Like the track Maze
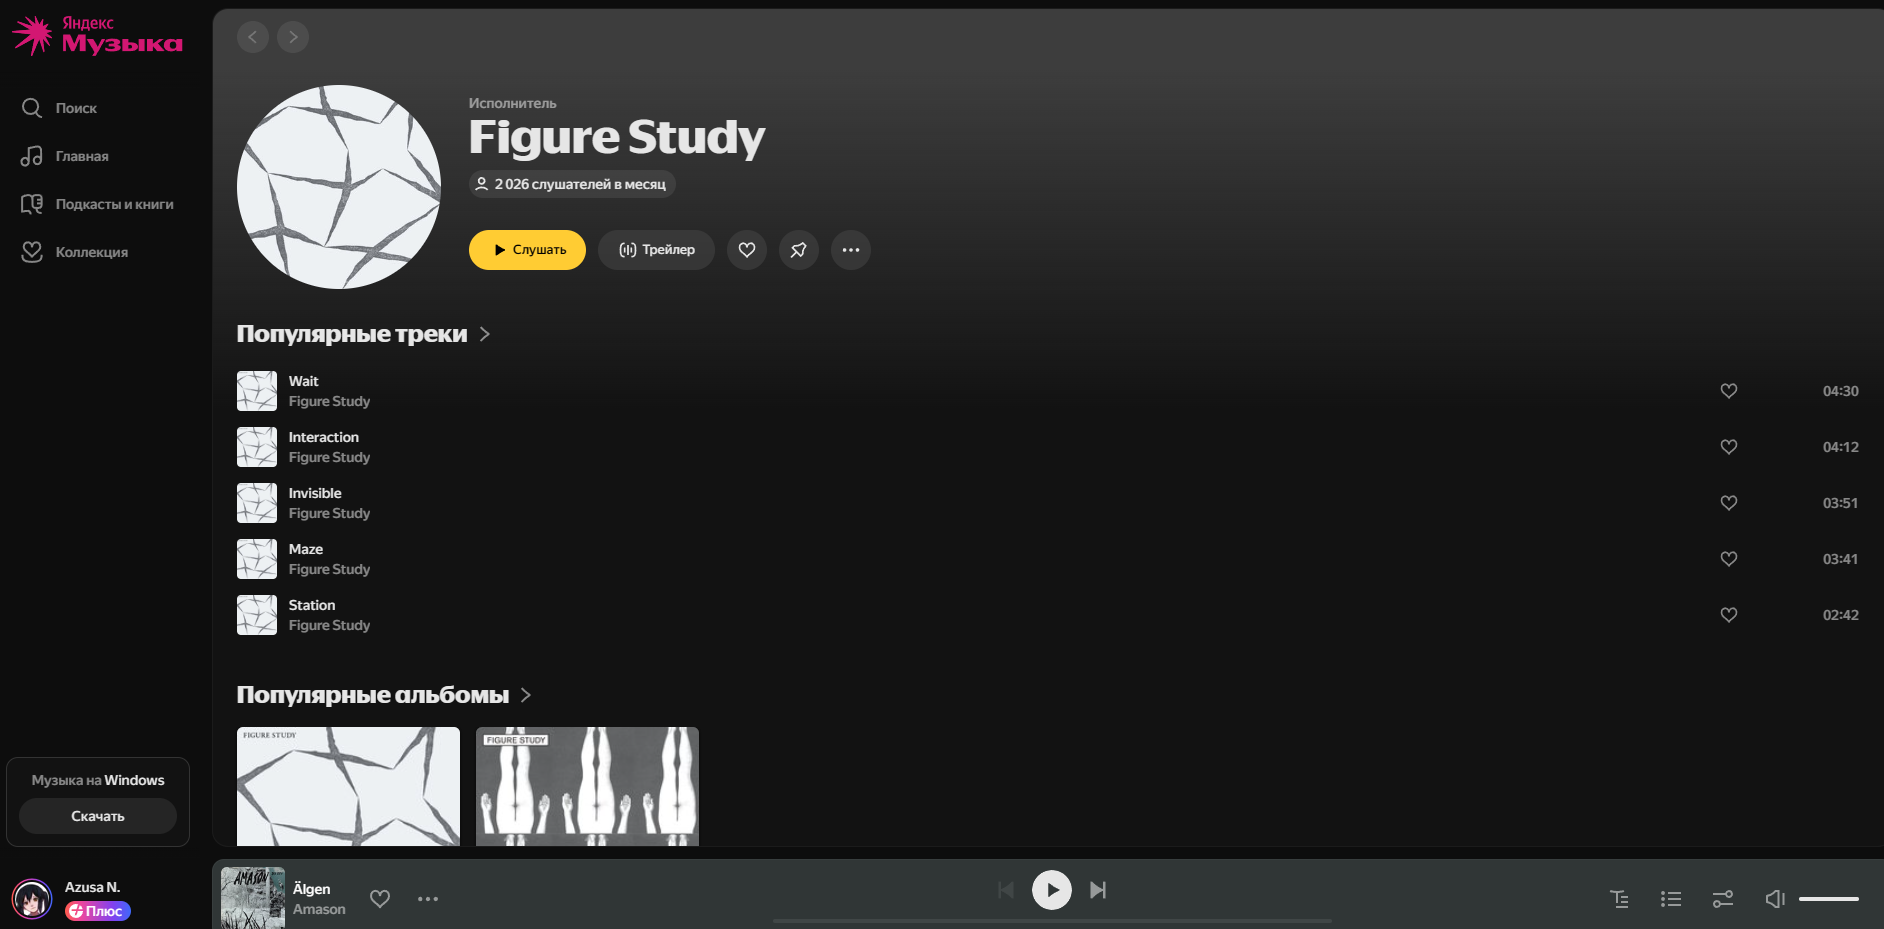The width and height of the screenshot is (1884, 929). click(1729, 559)
